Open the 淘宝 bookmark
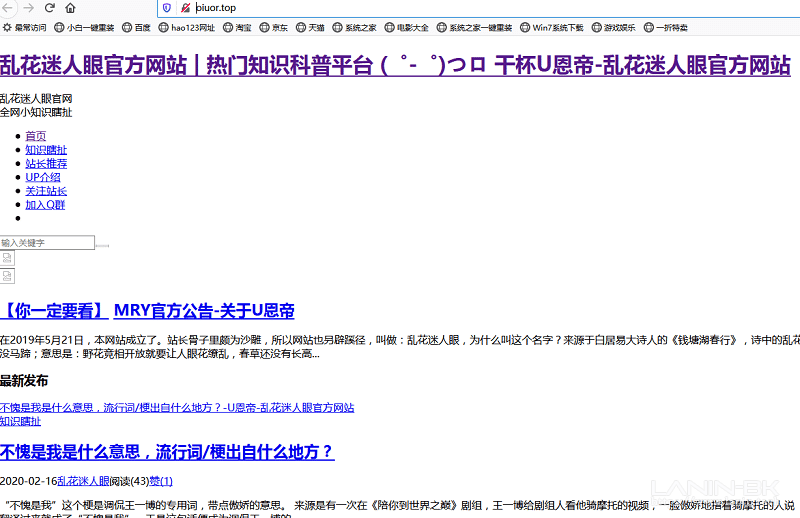The image size is (800, 518). (237, 28)
